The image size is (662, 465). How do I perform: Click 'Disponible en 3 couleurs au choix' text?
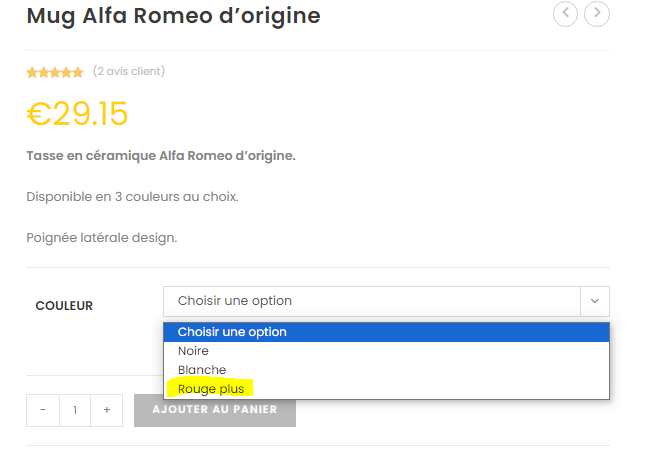click(133, 197)
